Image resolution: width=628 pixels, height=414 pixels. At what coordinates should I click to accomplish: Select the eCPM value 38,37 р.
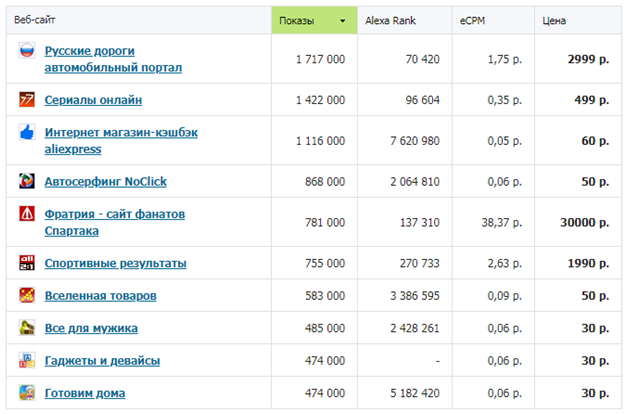(502, 223)
